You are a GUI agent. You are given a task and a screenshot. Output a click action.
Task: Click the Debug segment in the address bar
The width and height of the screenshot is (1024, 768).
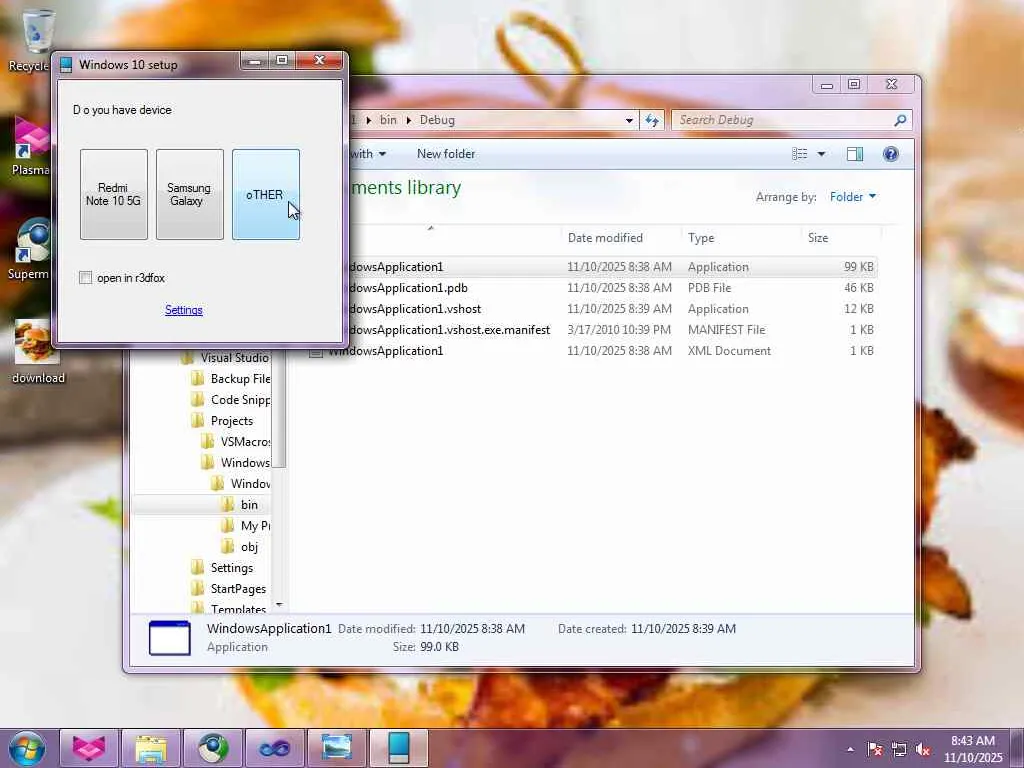pos(437,120)
